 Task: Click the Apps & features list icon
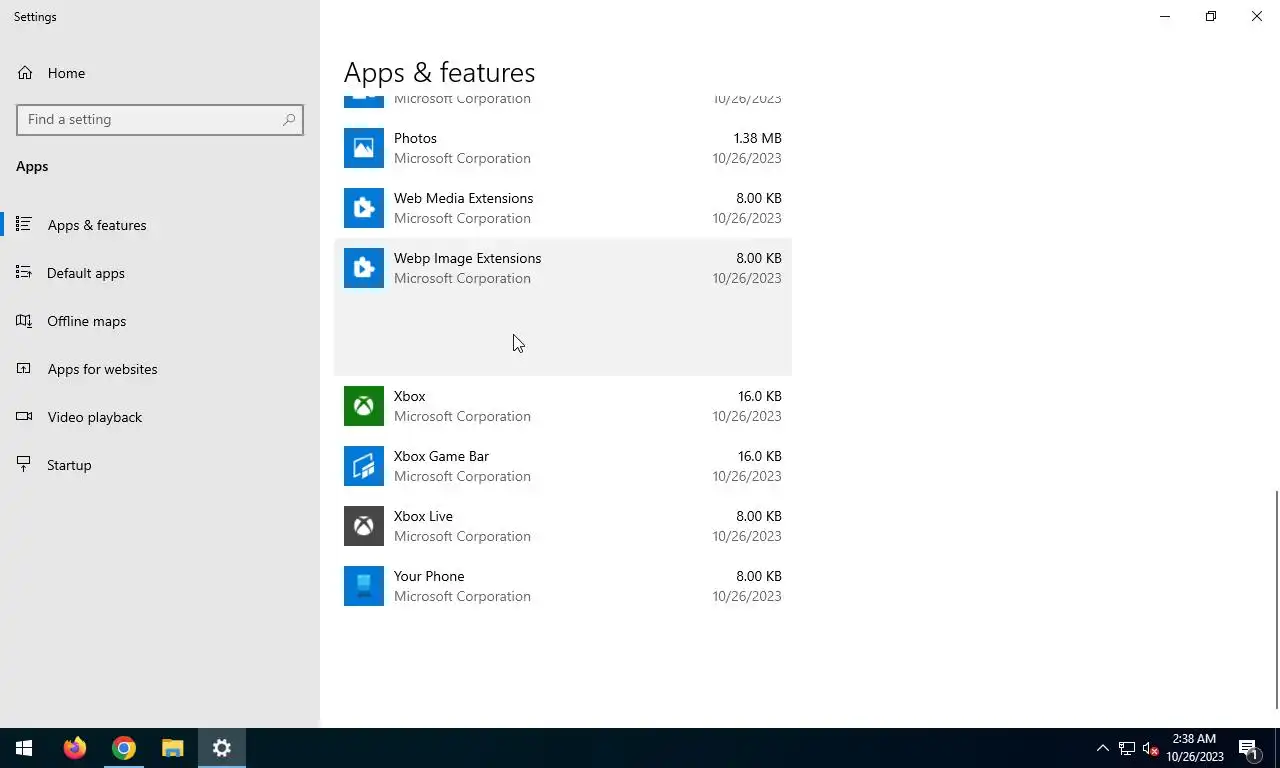(24, 224)
